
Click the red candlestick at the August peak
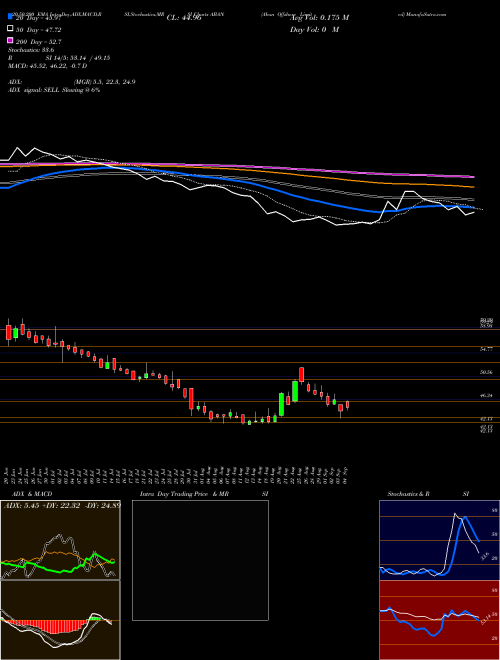pos(301,374)
